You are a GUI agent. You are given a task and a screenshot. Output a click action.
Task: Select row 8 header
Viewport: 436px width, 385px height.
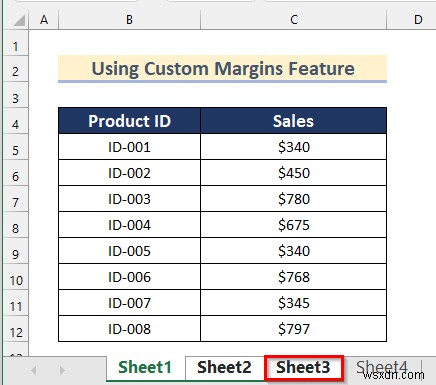point(15,225)
